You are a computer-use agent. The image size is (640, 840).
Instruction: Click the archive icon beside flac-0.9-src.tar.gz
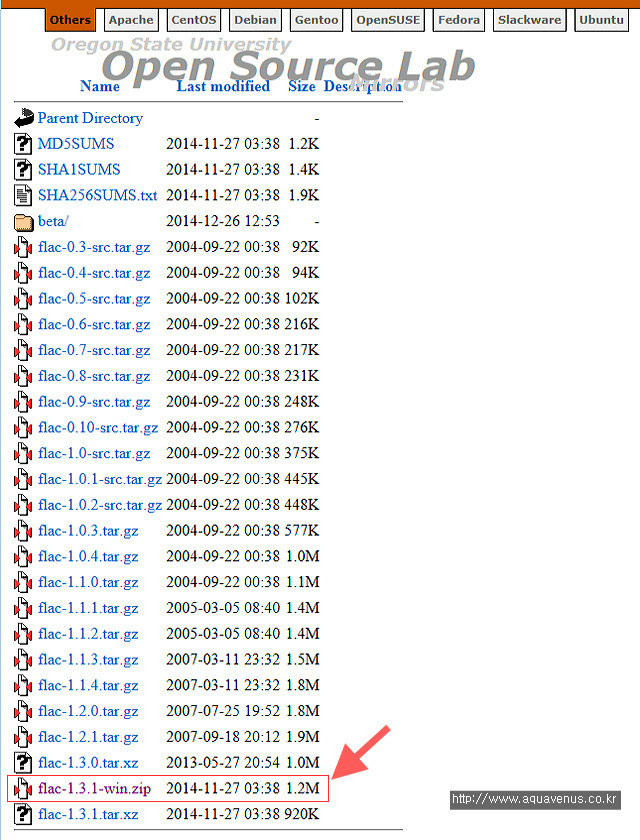(22, 402)
